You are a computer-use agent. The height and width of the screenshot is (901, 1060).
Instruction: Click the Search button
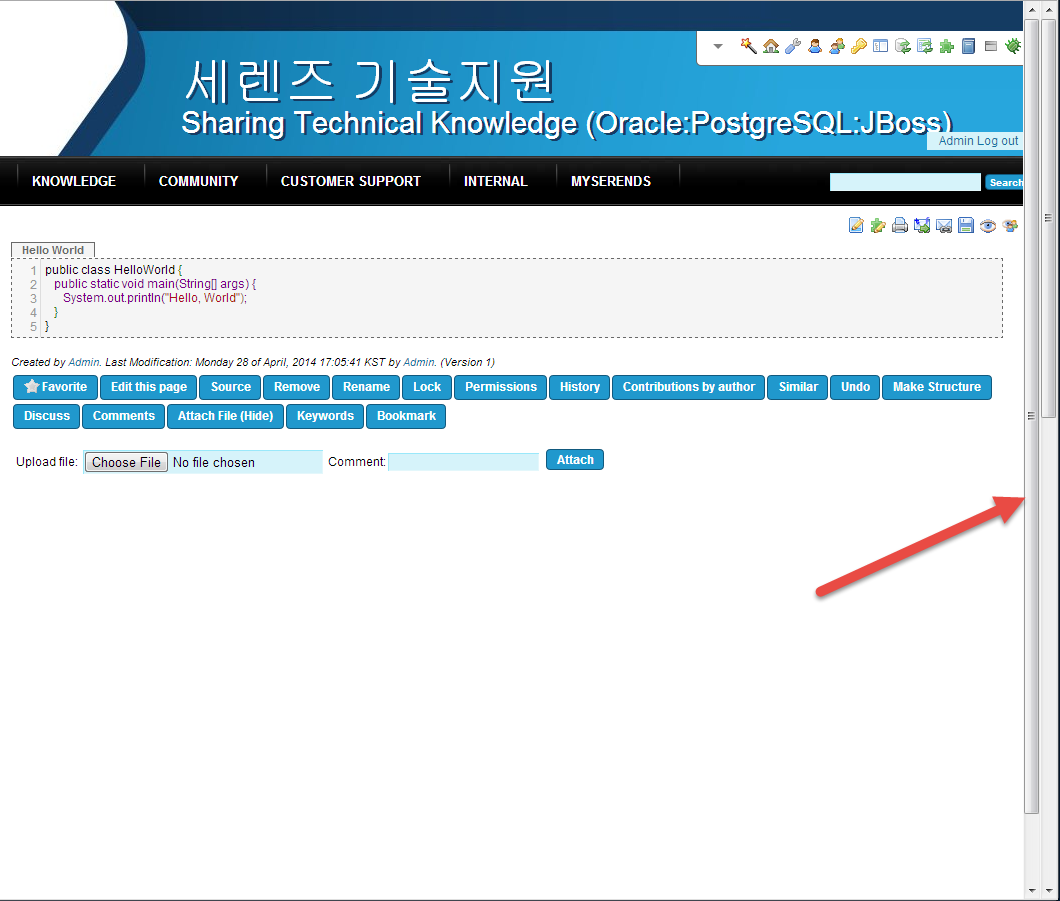tap(1005, 182)
